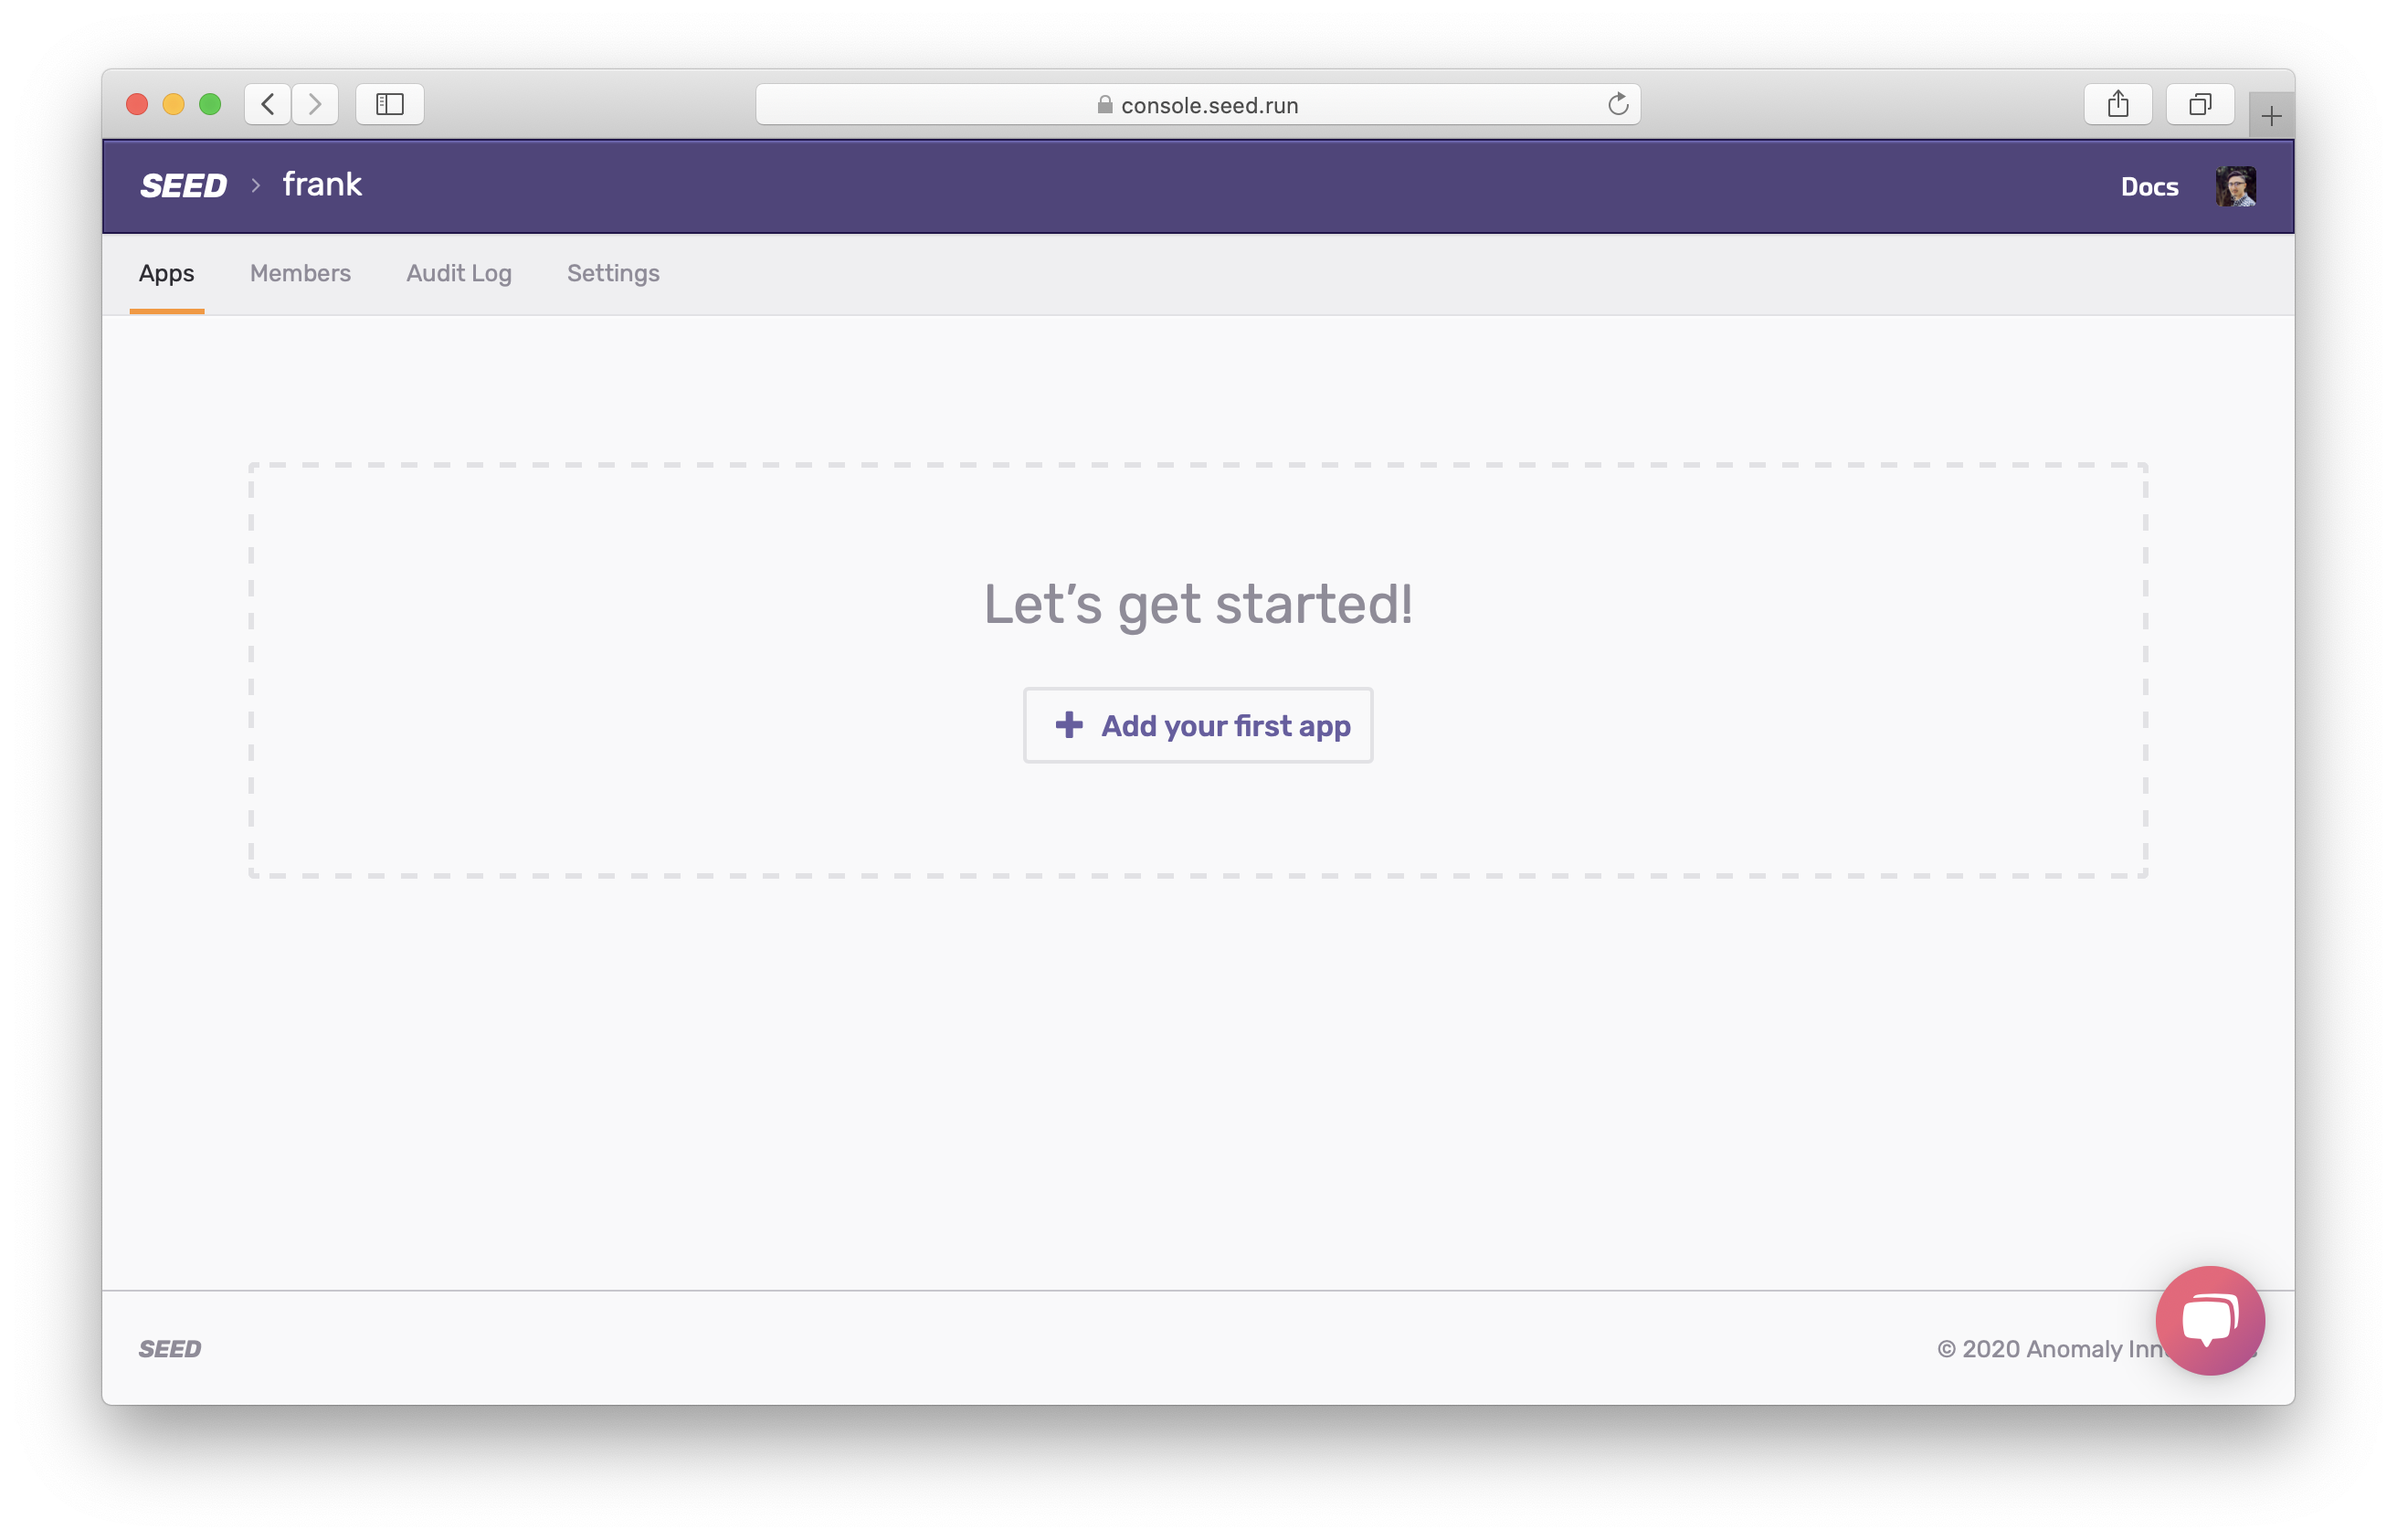Click the address bar URL field
The height and width of the screenshot is (1540, 2397).
coord(1198,103)
